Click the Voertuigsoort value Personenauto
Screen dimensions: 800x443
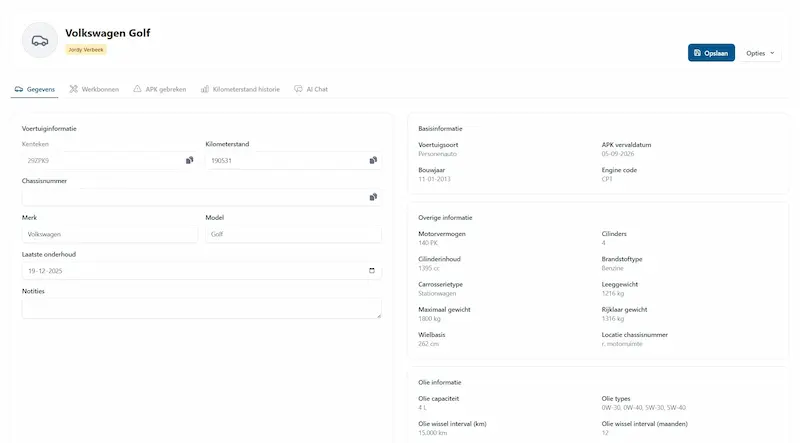coord(437,154)
